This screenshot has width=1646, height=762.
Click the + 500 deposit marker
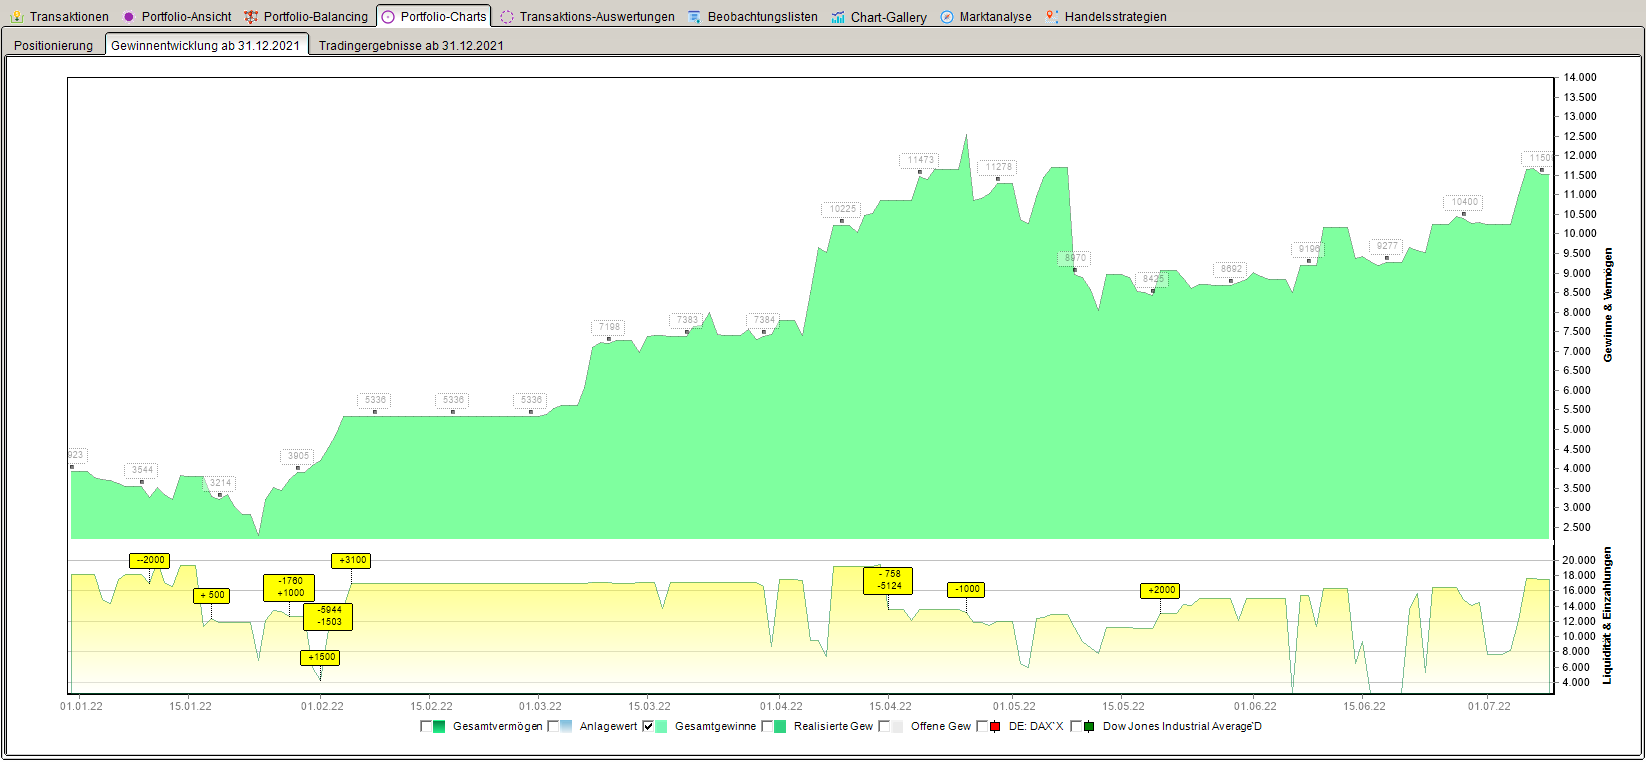coord(211,595)
